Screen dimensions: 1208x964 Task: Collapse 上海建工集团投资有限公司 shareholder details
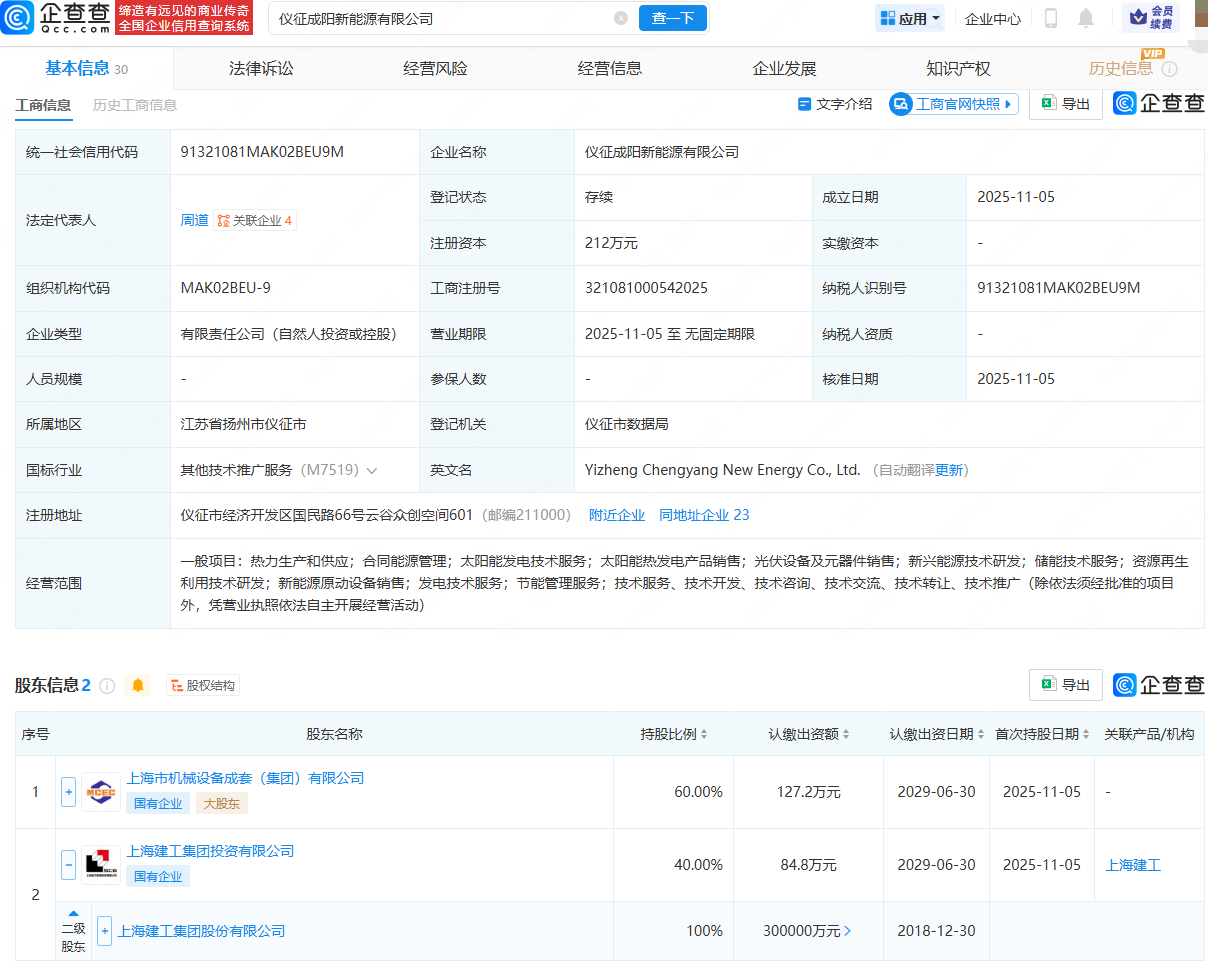point(68,864)
